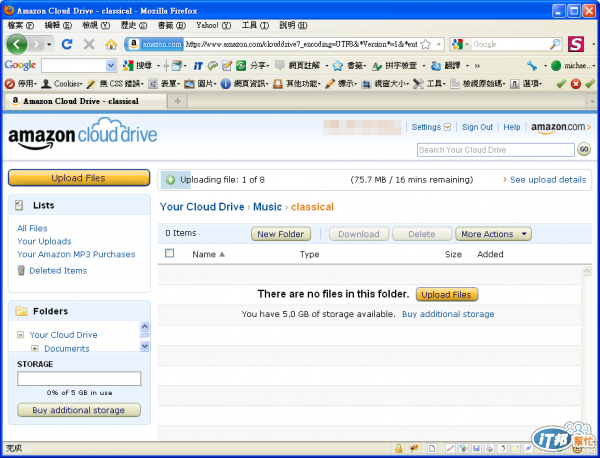Open the Yahoo! menu
This screenshot has width=600, height=458.
pos(214,25)
